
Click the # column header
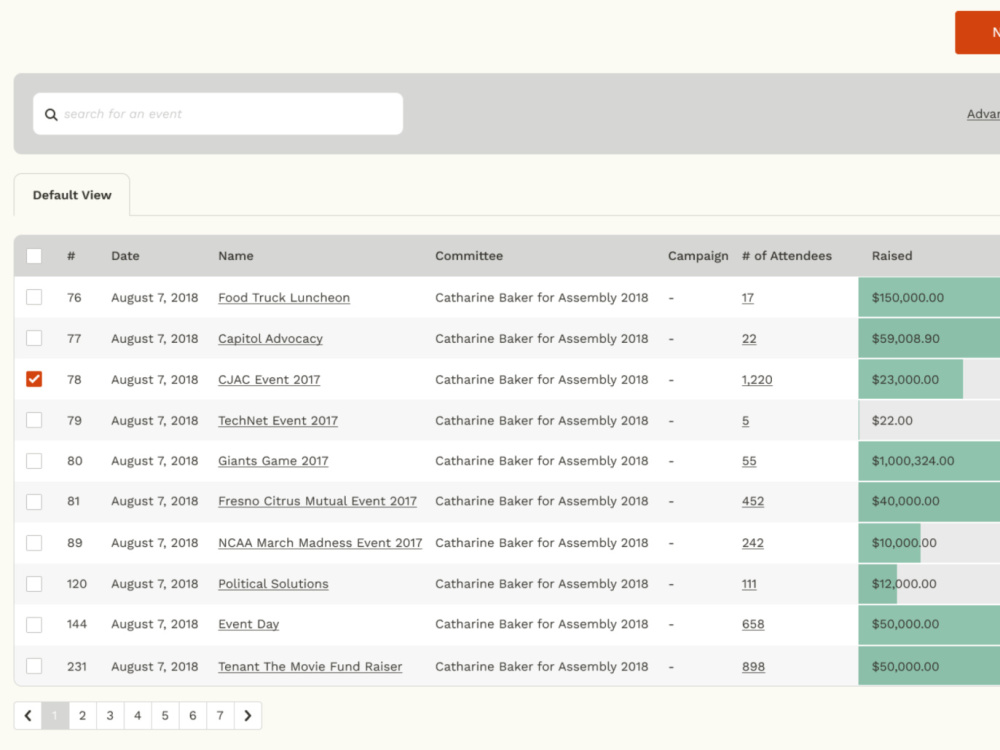[x=71, y=256]
